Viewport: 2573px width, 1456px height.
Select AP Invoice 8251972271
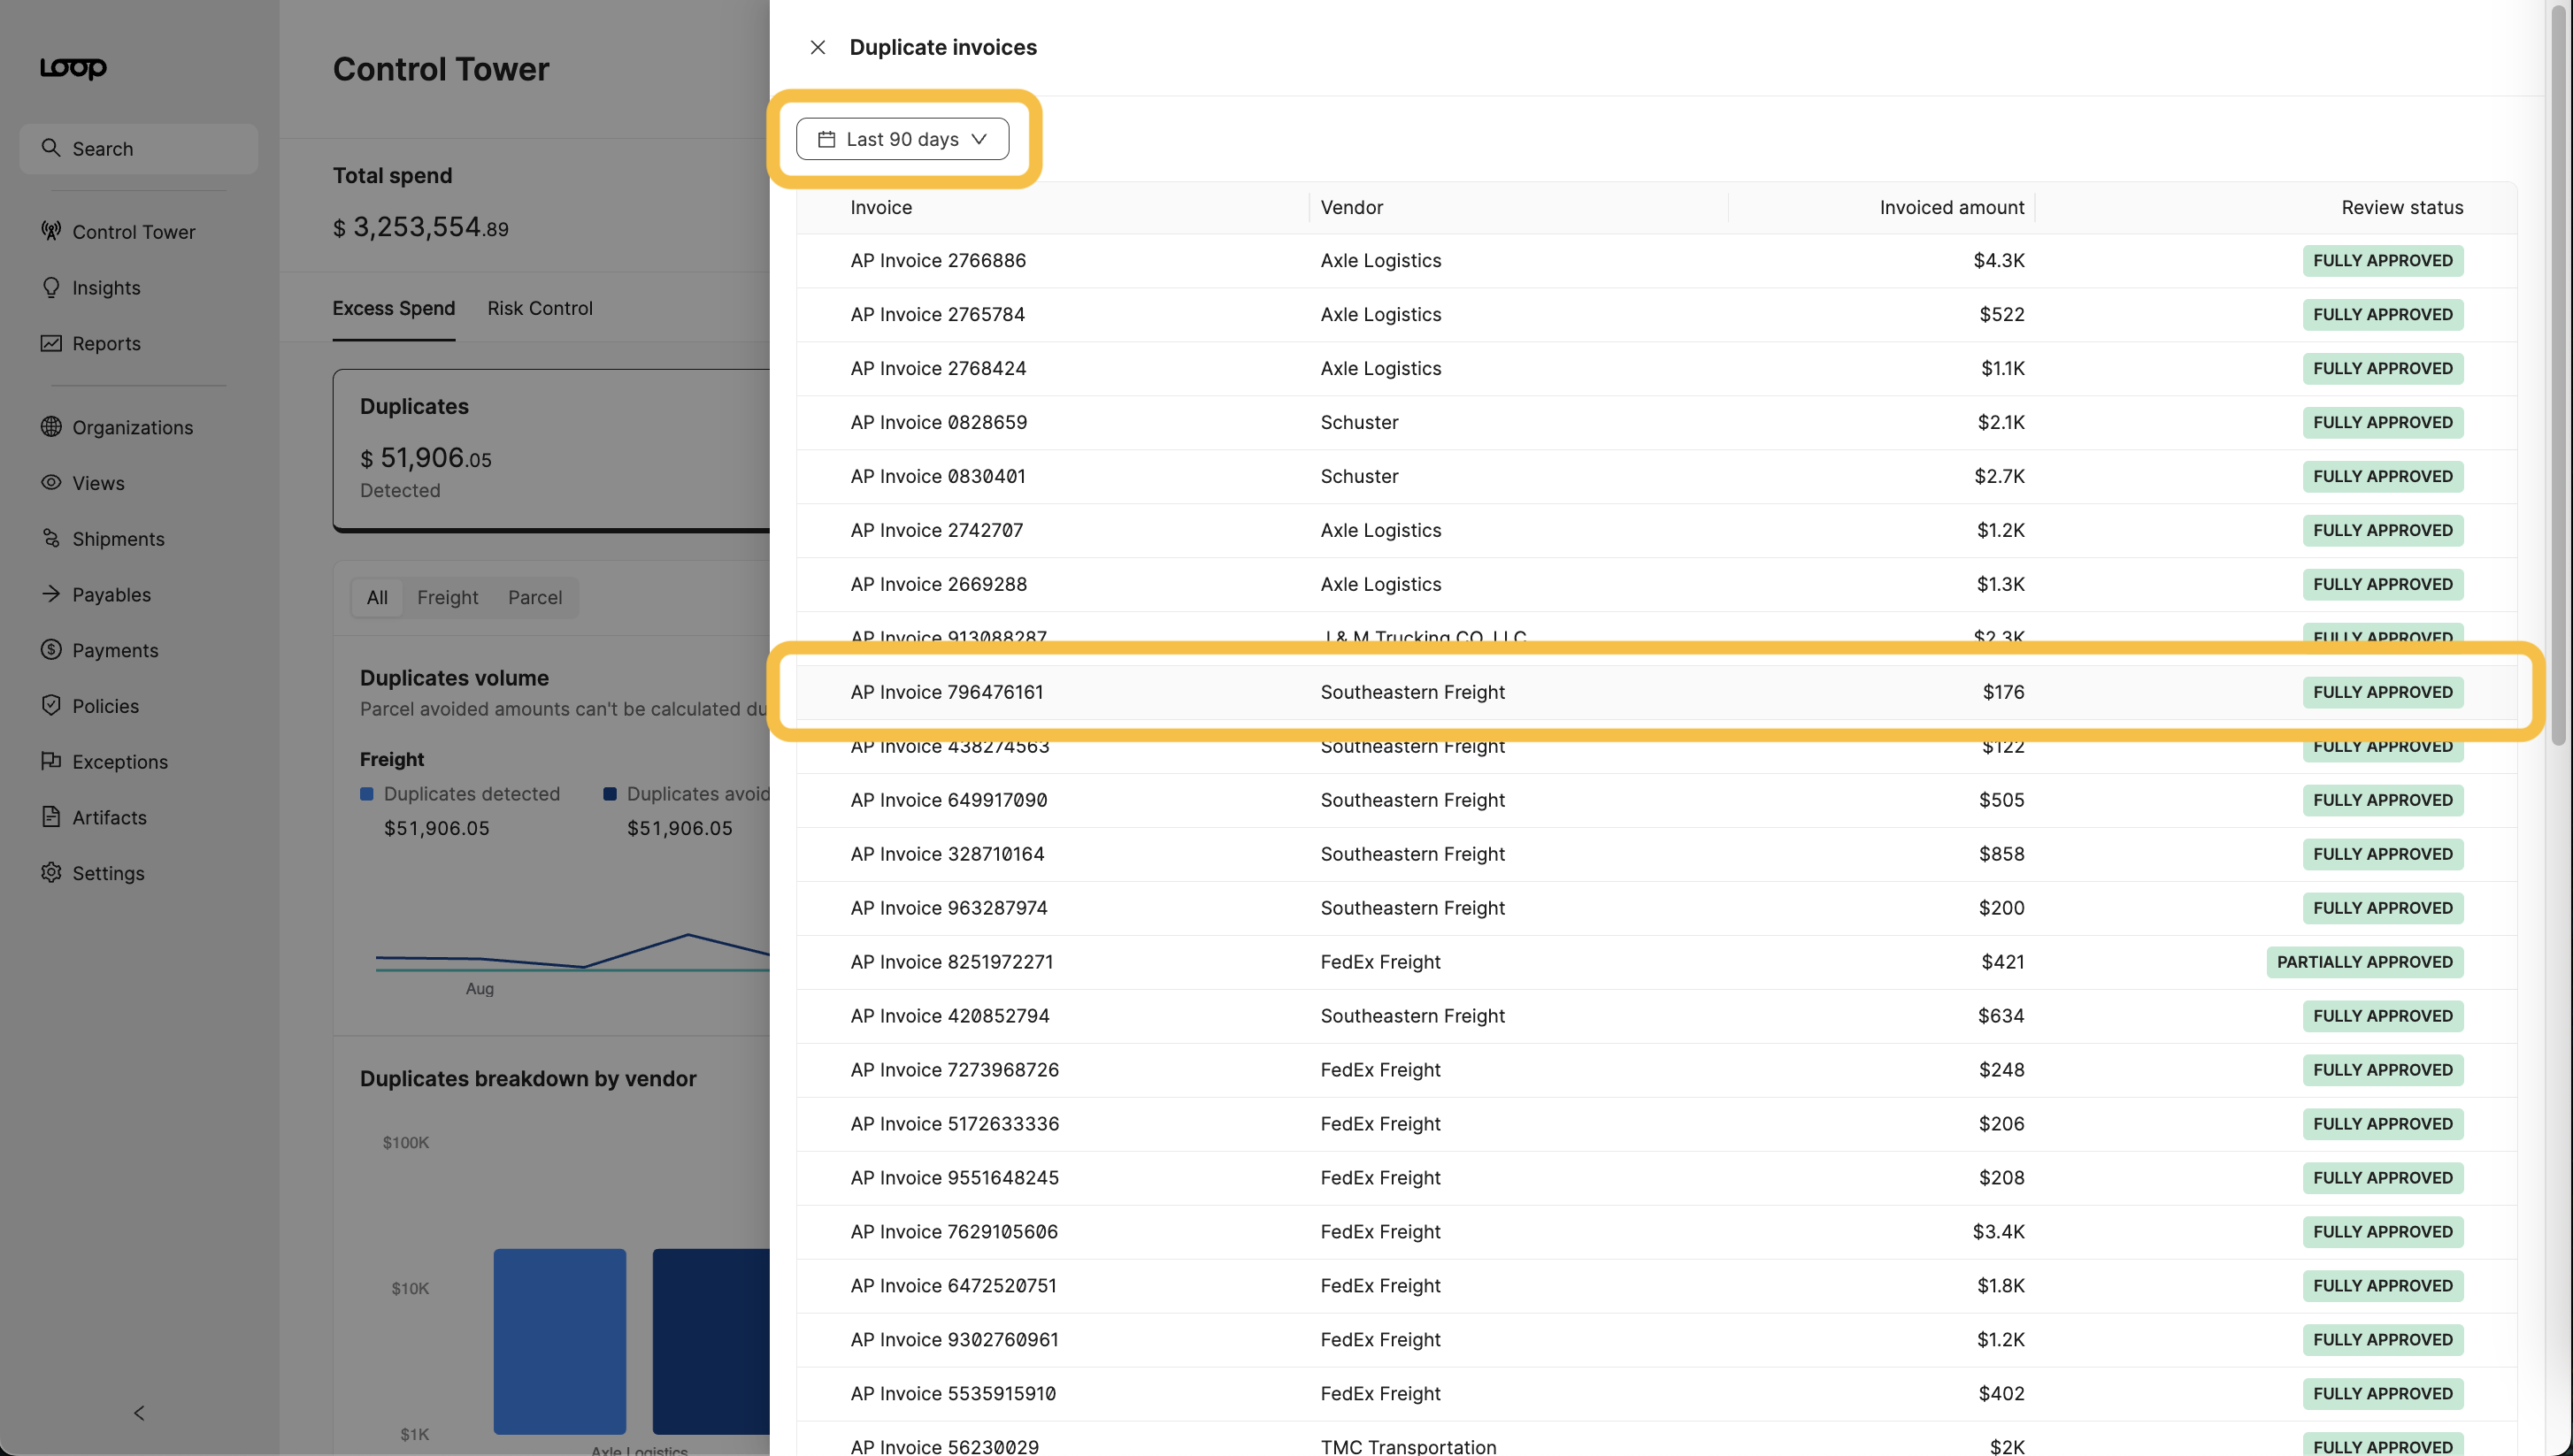(x=1657, y=963)
